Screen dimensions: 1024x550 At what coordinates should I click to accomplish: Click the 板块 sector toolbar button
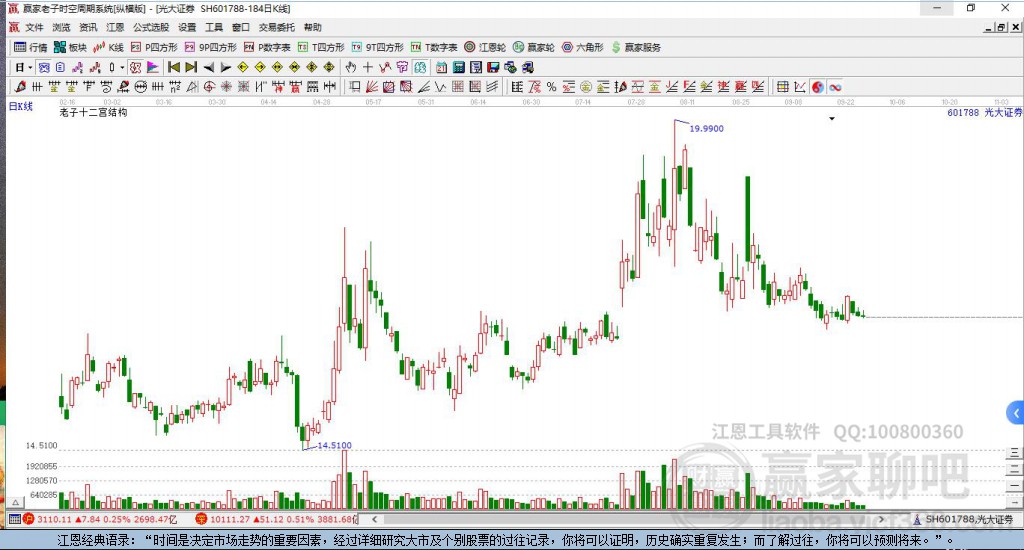click(x=71, y=47)
